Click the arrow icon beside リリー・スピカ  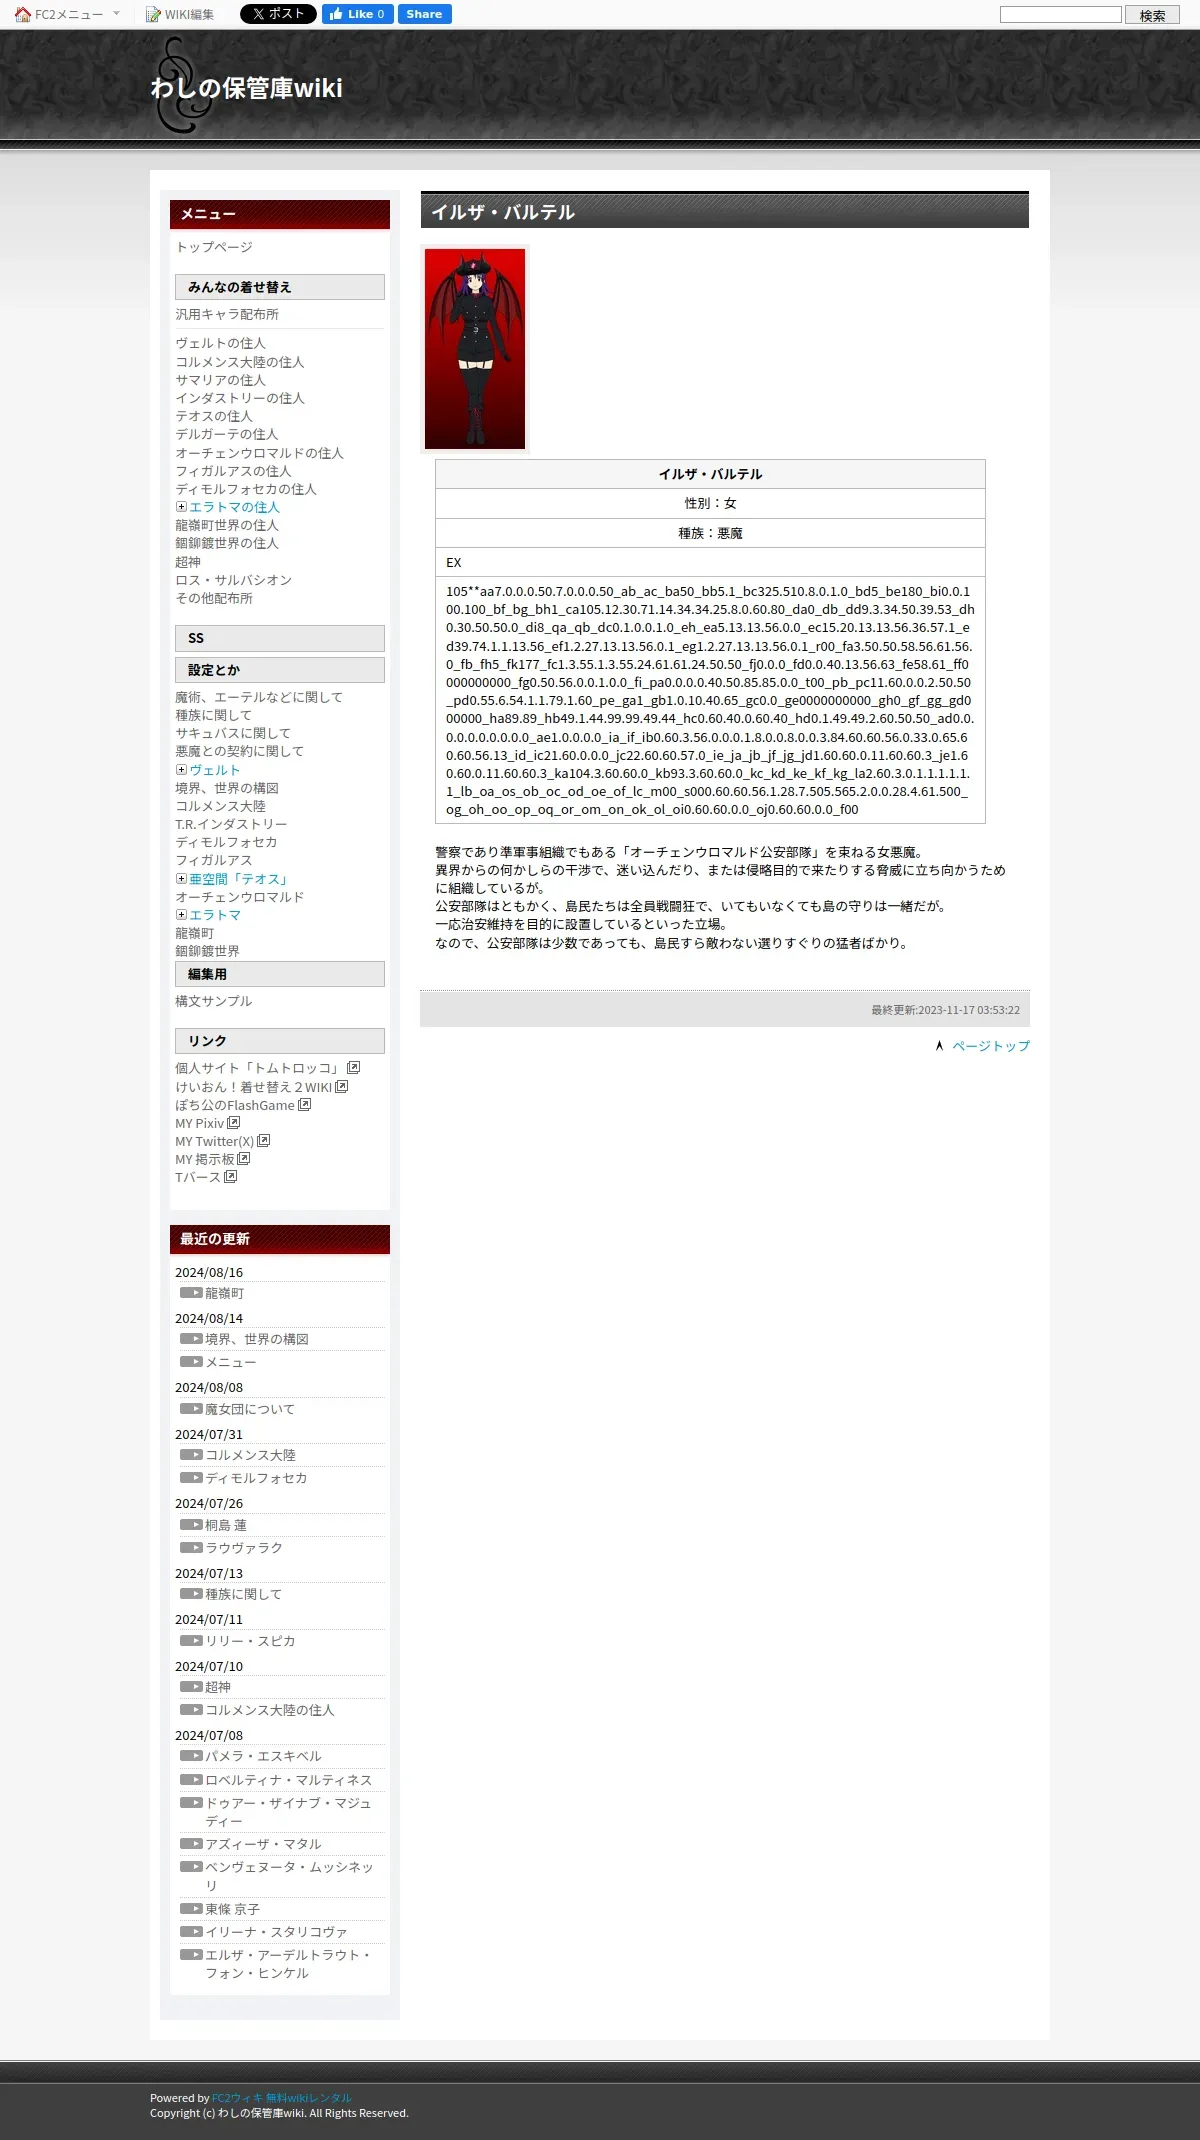(191, 1641)
